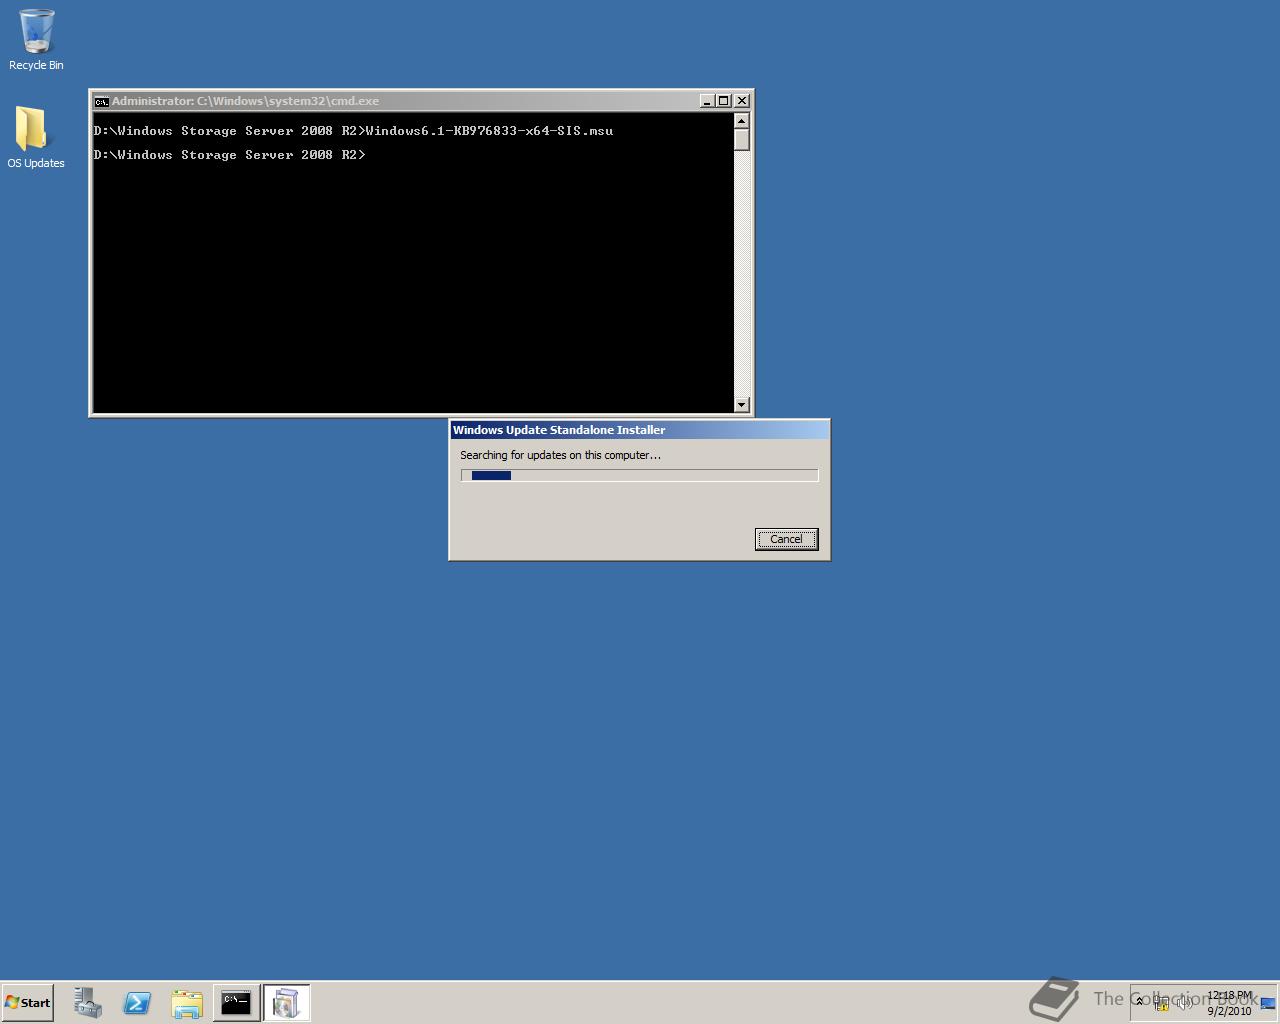Image resolution: width=1280 pixels, height=1024 pixels.
Task: Select the Update Standalone Installer taskbar button
Action: [x=286, y=1002]
